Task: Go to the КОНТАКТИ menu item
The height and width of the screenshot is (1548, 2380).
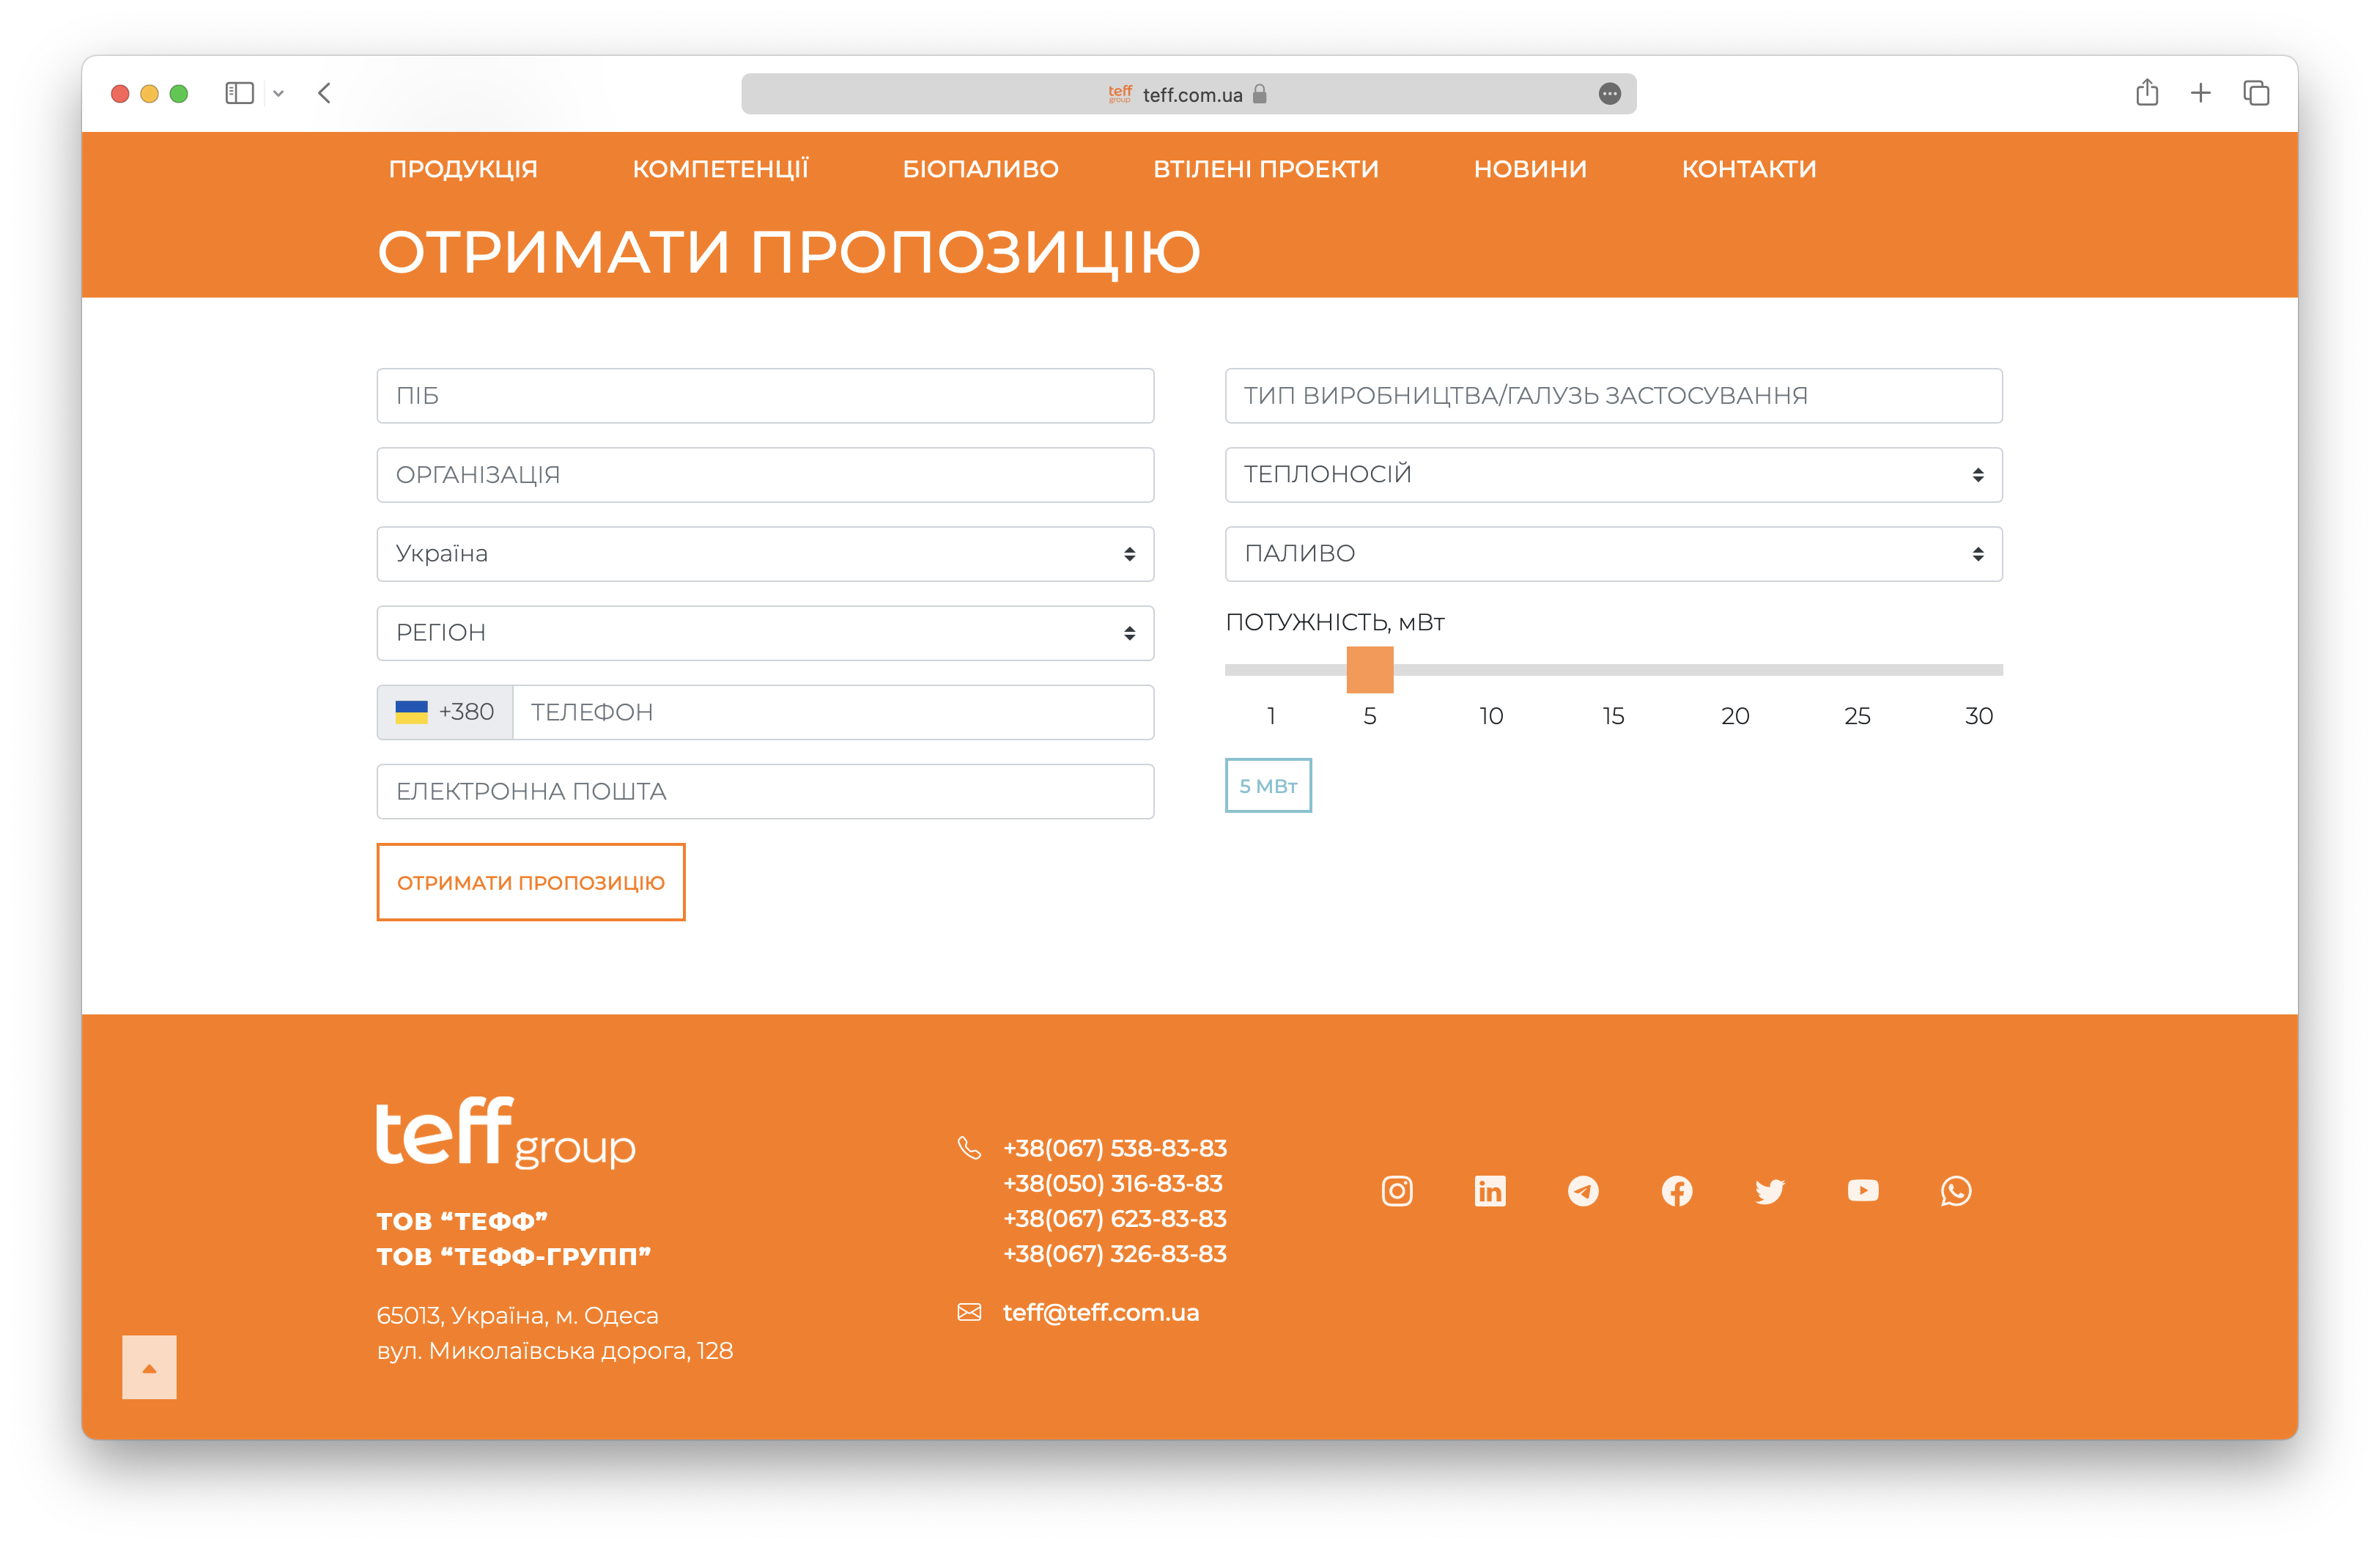Action: (1748, 169)
